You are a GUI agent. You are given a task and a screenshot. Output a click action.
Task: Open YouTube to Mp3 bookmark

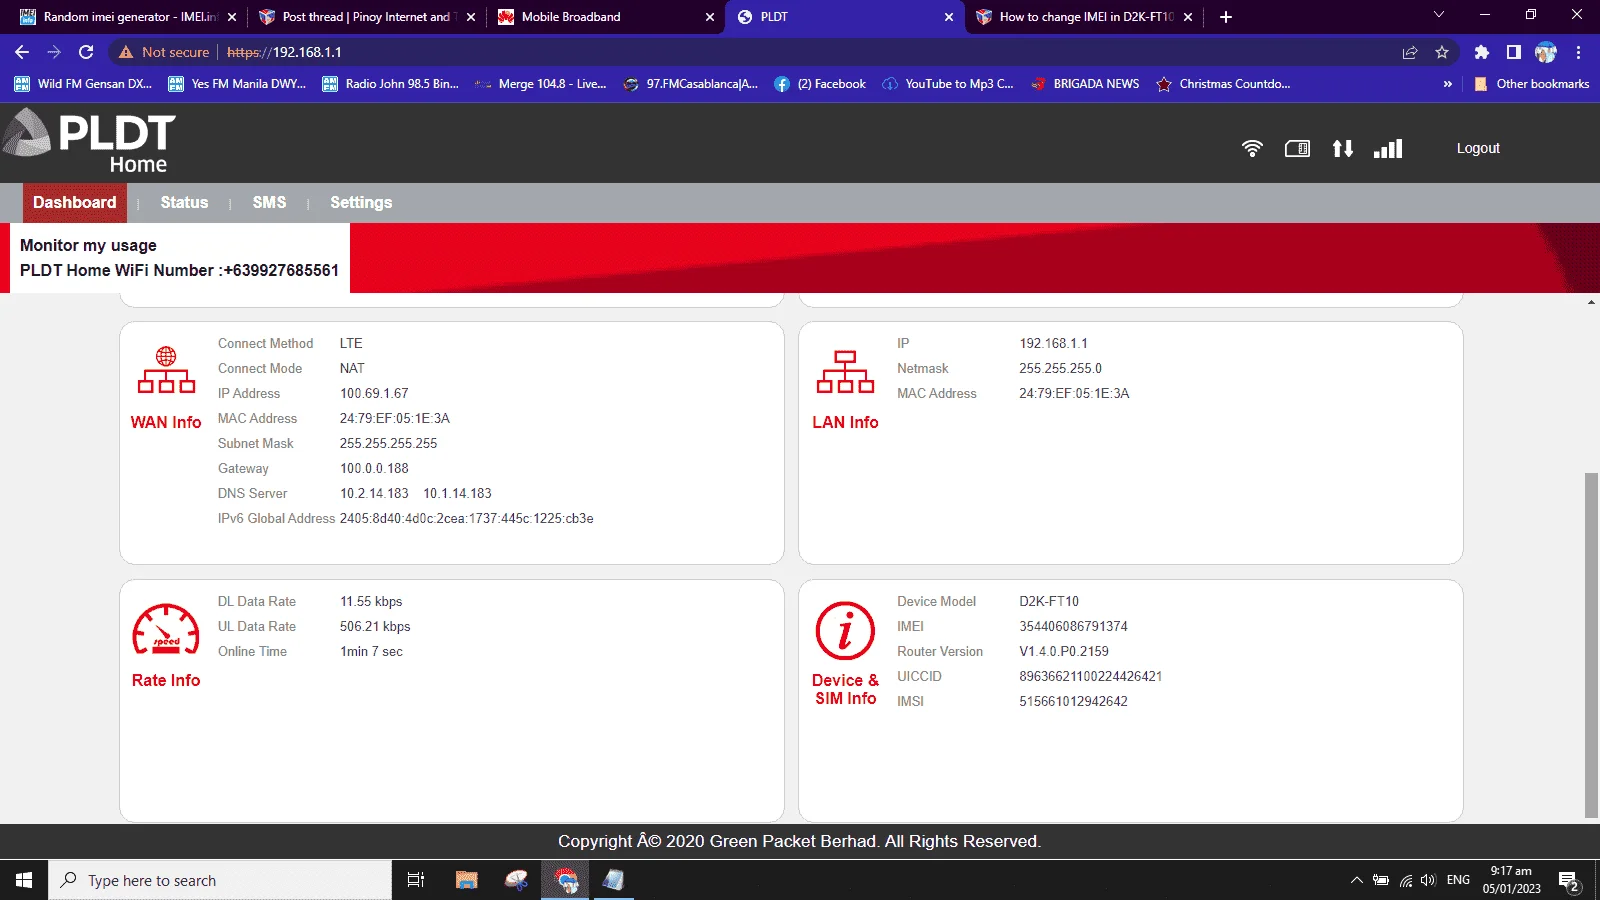(x=948, y=84)
